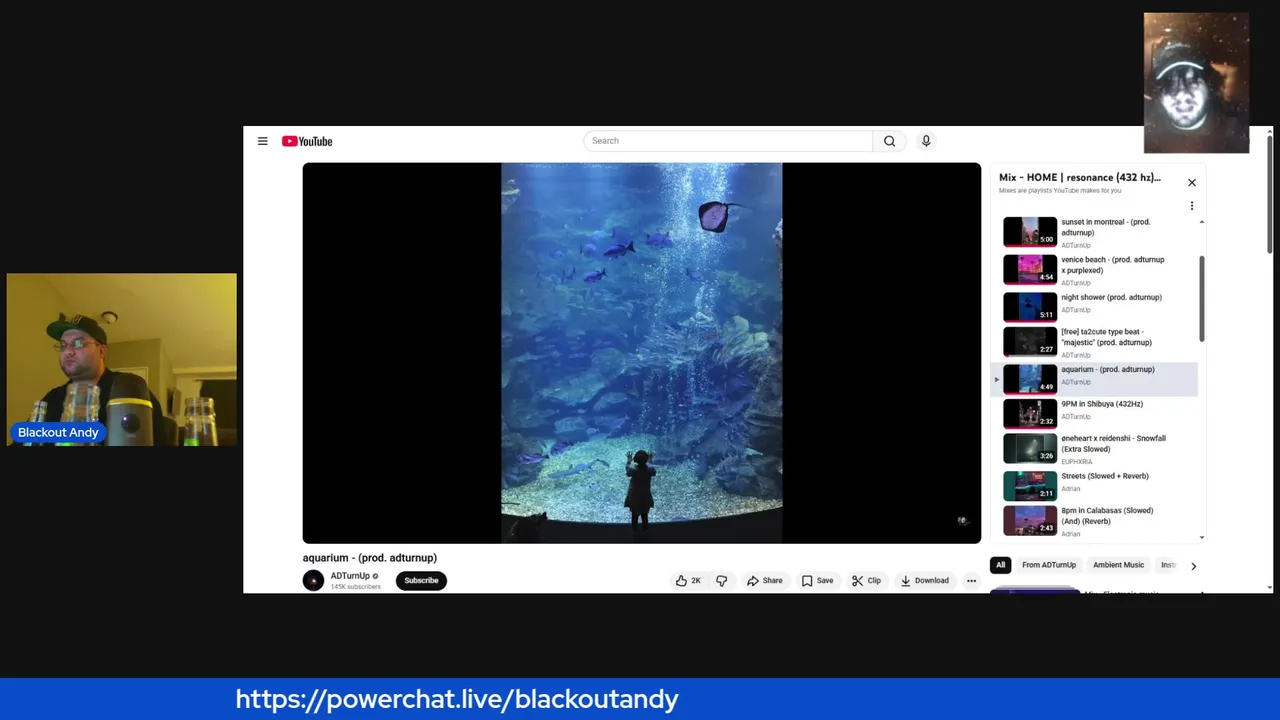Select the 'majestic' ta2cute type beat title
Viewport: 1280px width, 720px height.
[1106, 337]
